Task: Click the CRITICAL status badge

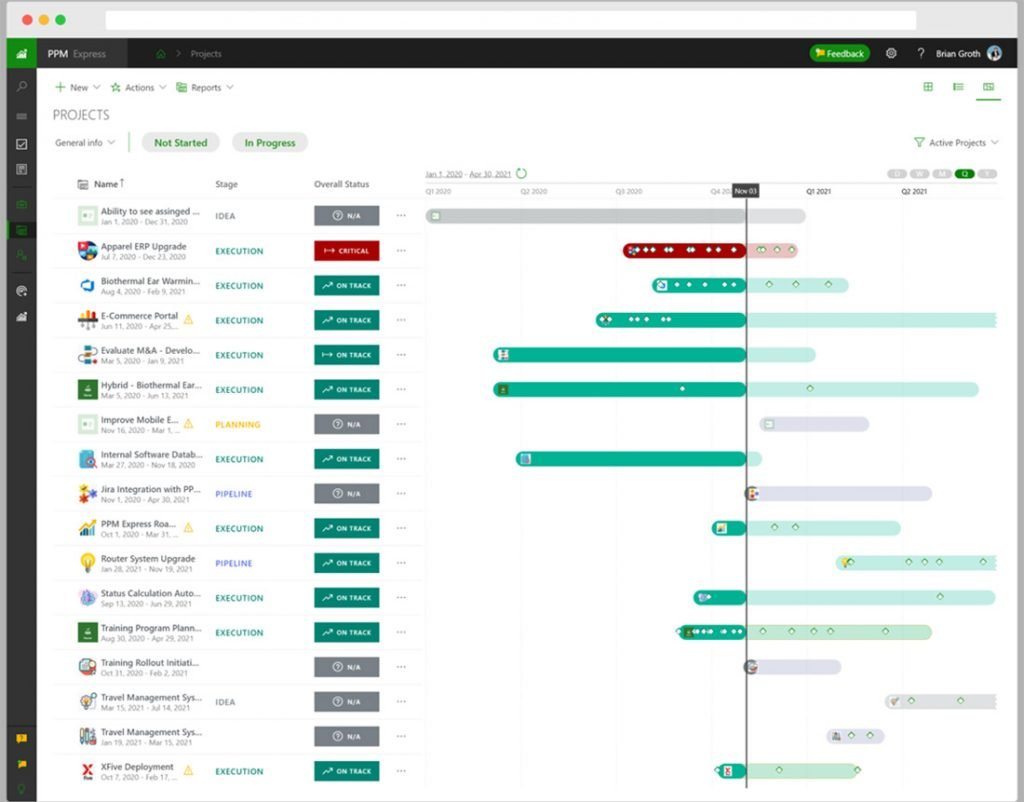Action: click(x=347, y=250)
